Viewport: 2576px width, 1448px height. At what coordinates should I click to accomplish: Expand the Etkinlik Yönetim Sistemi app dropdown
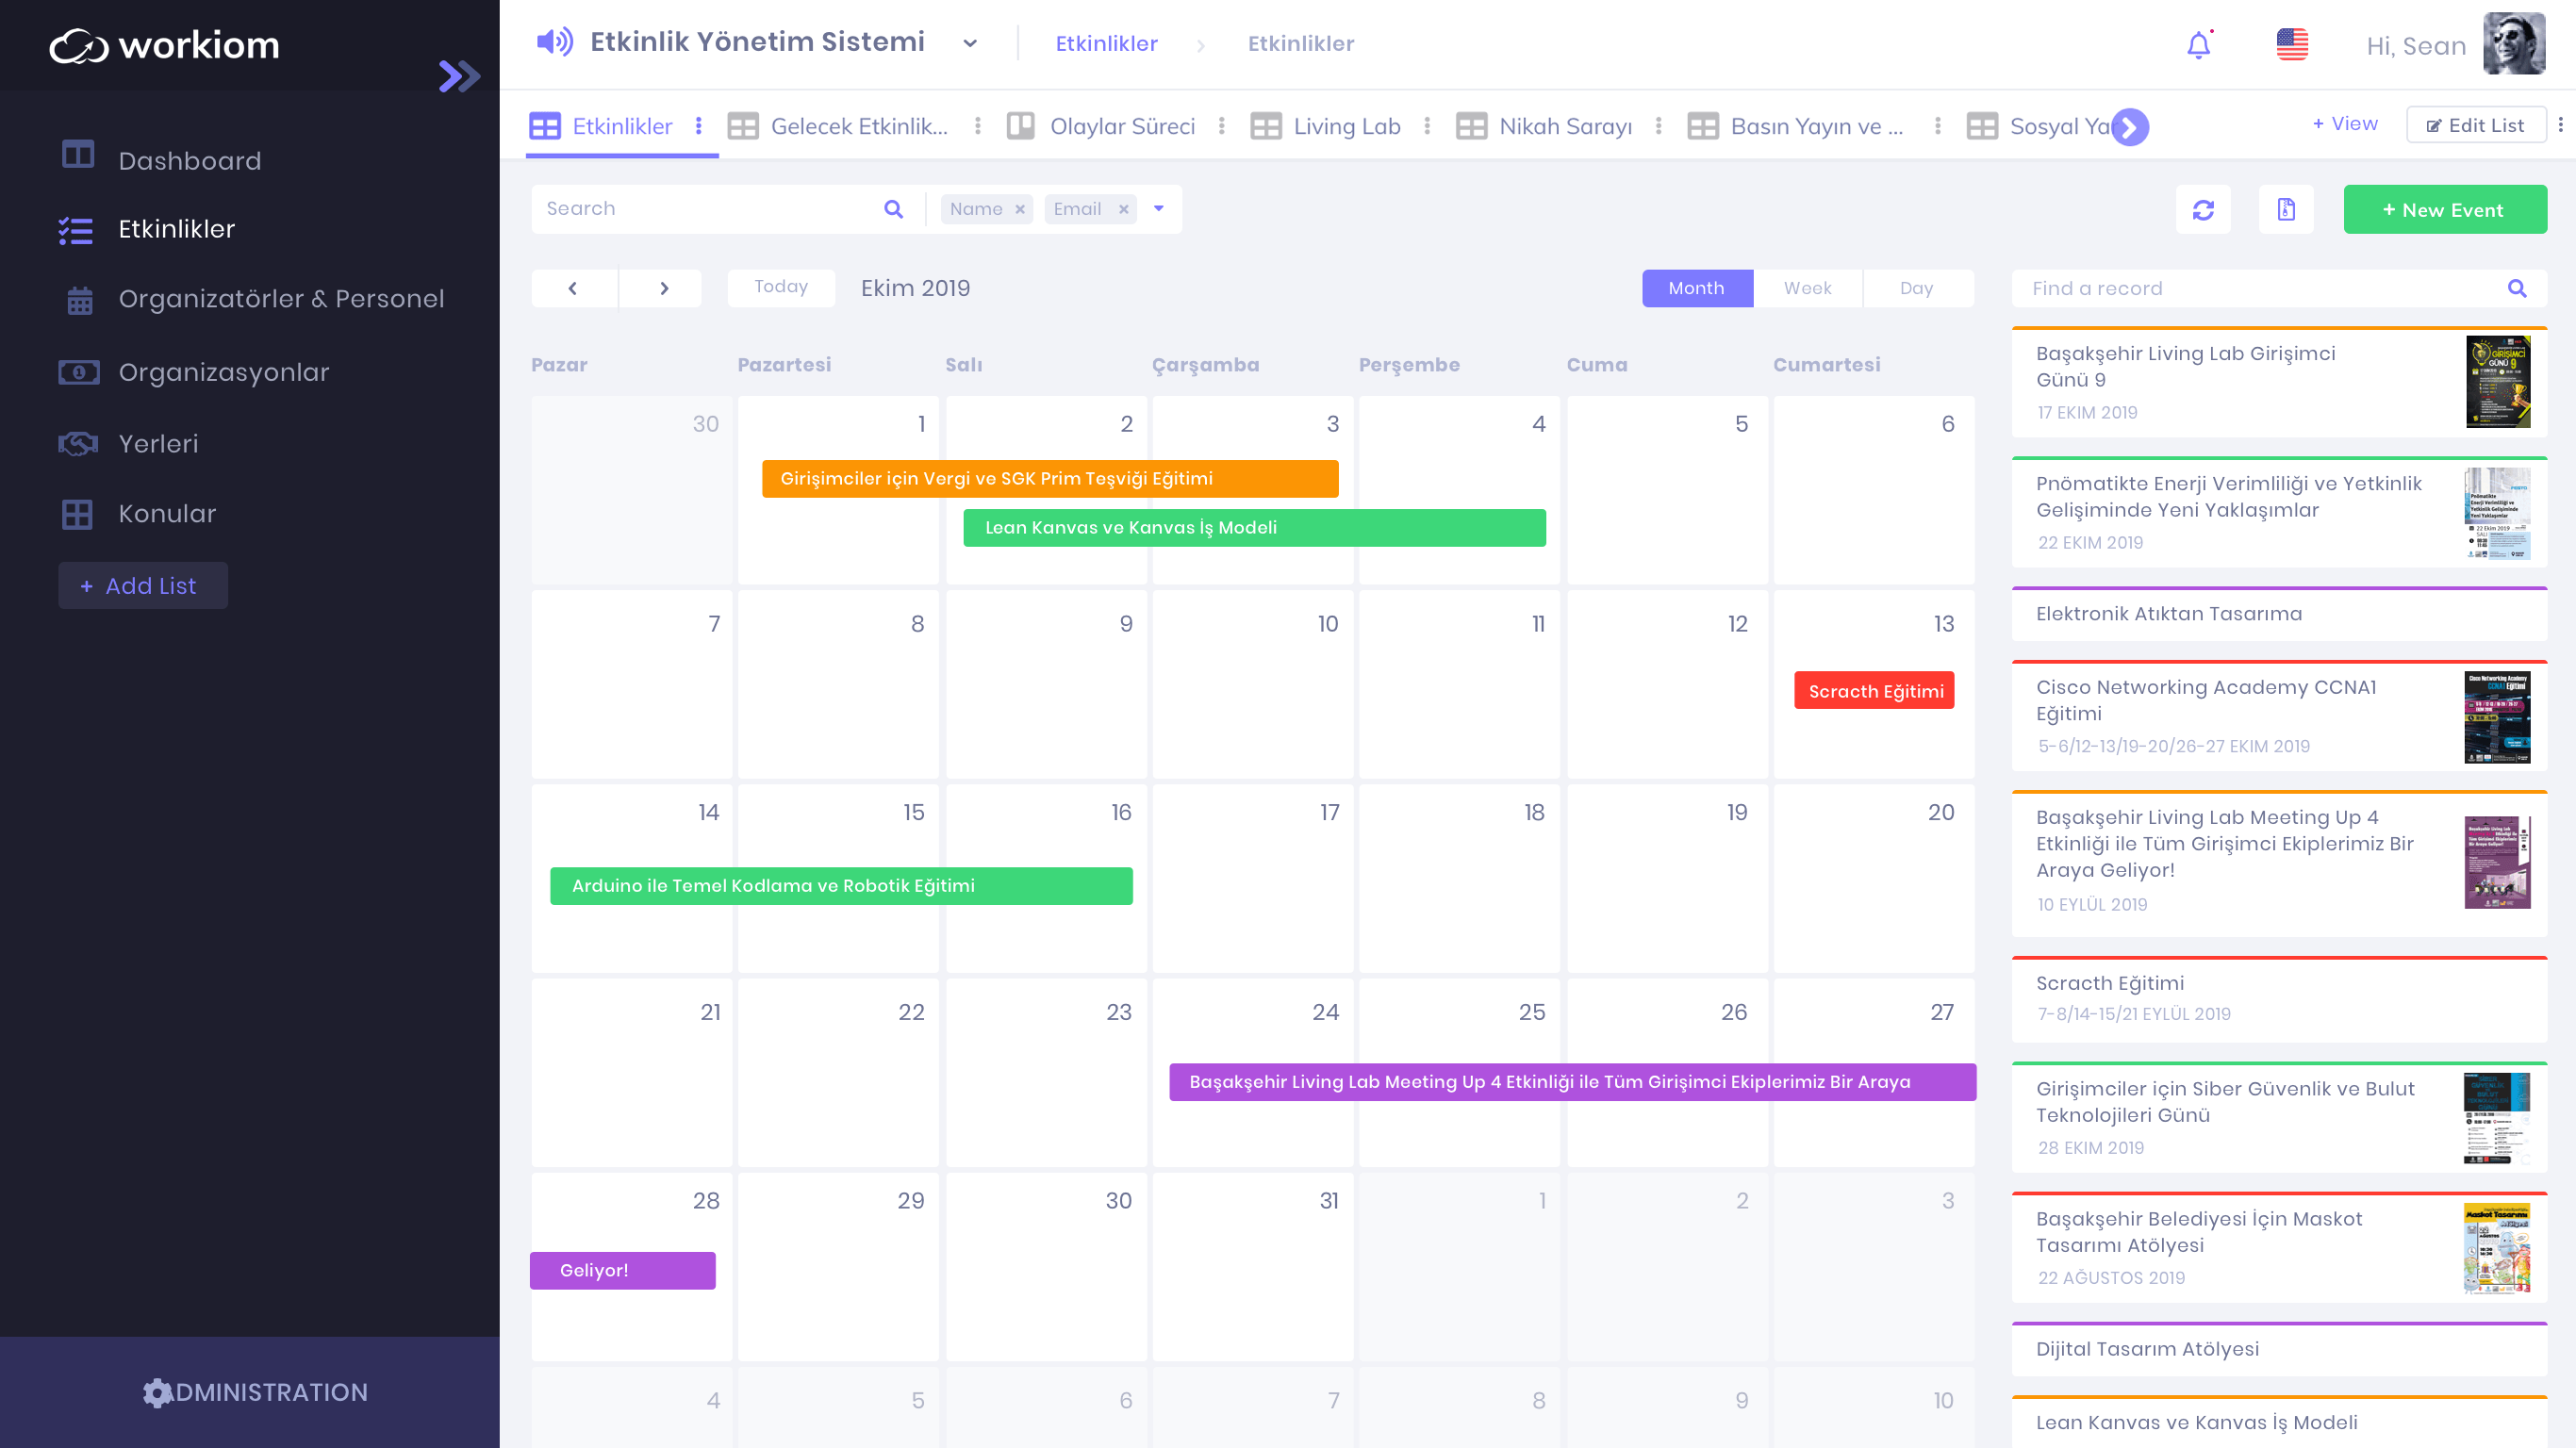click(x=969, y=44)
